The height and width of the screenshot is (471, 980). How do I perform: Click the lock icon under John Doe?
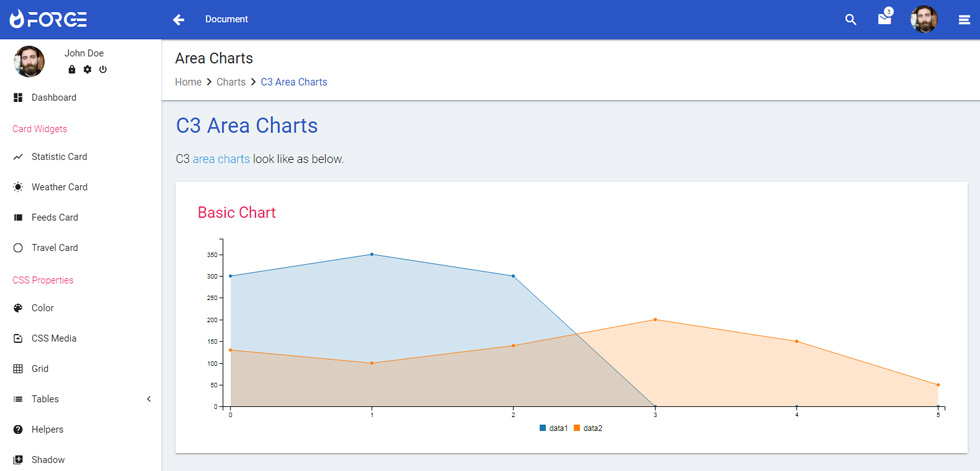pyautogui.click(x=72, y=69)
